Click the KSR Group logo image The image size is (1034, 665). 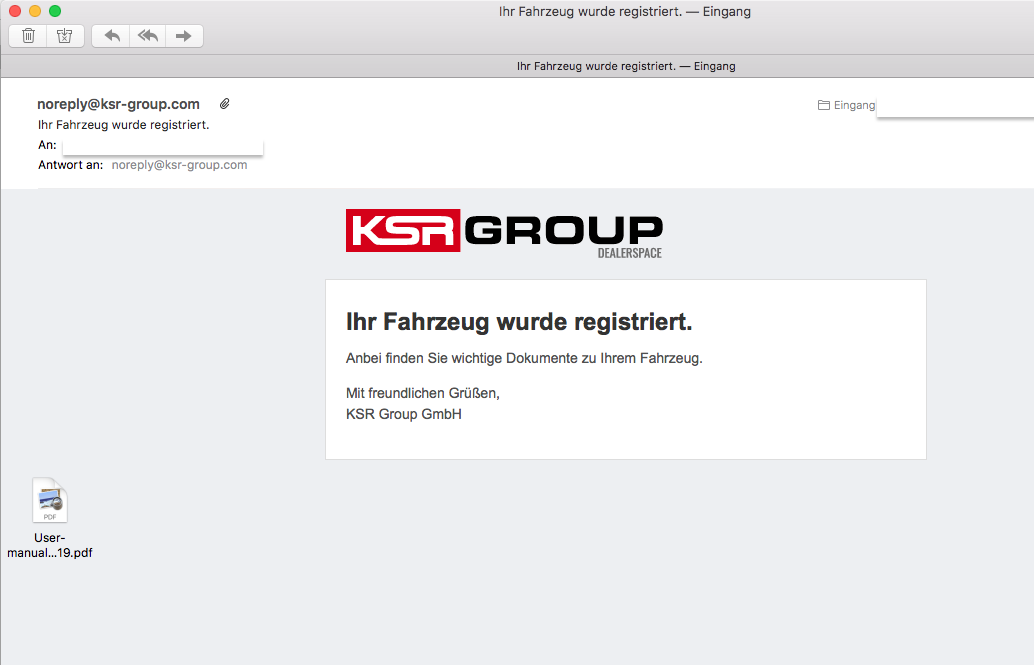[504, 232]
